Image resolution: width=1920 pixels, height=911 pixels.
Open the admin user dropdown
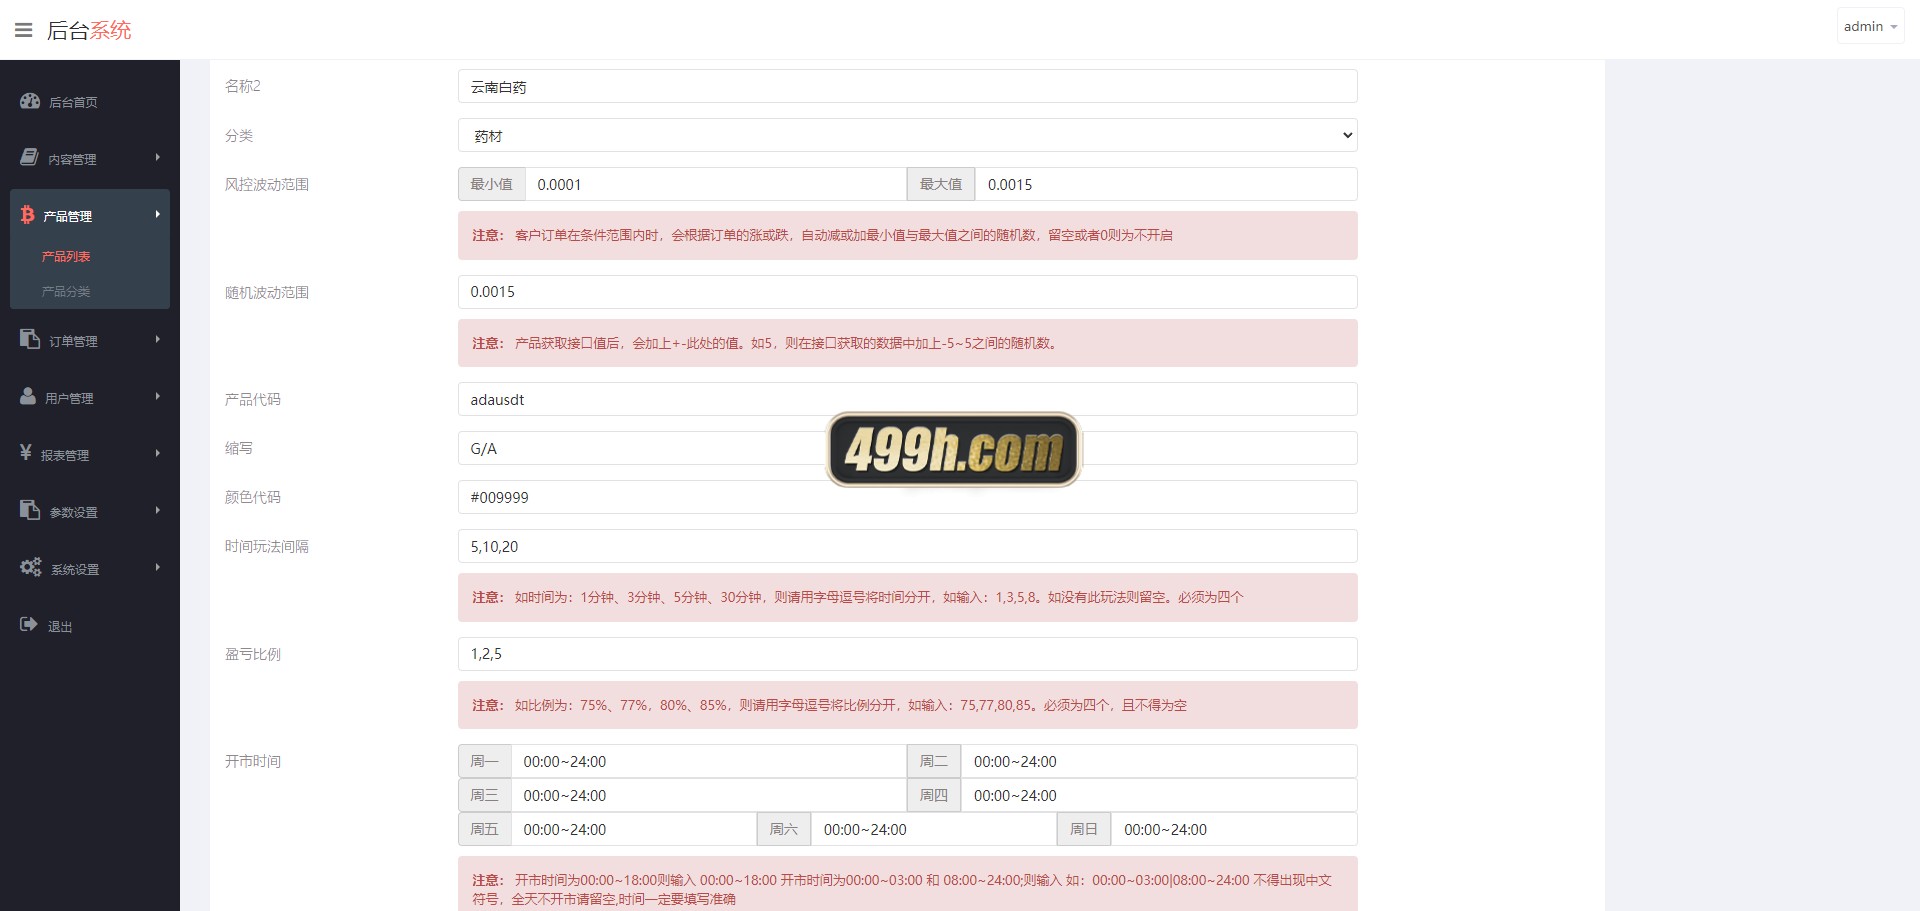(x=1870, y=27)
